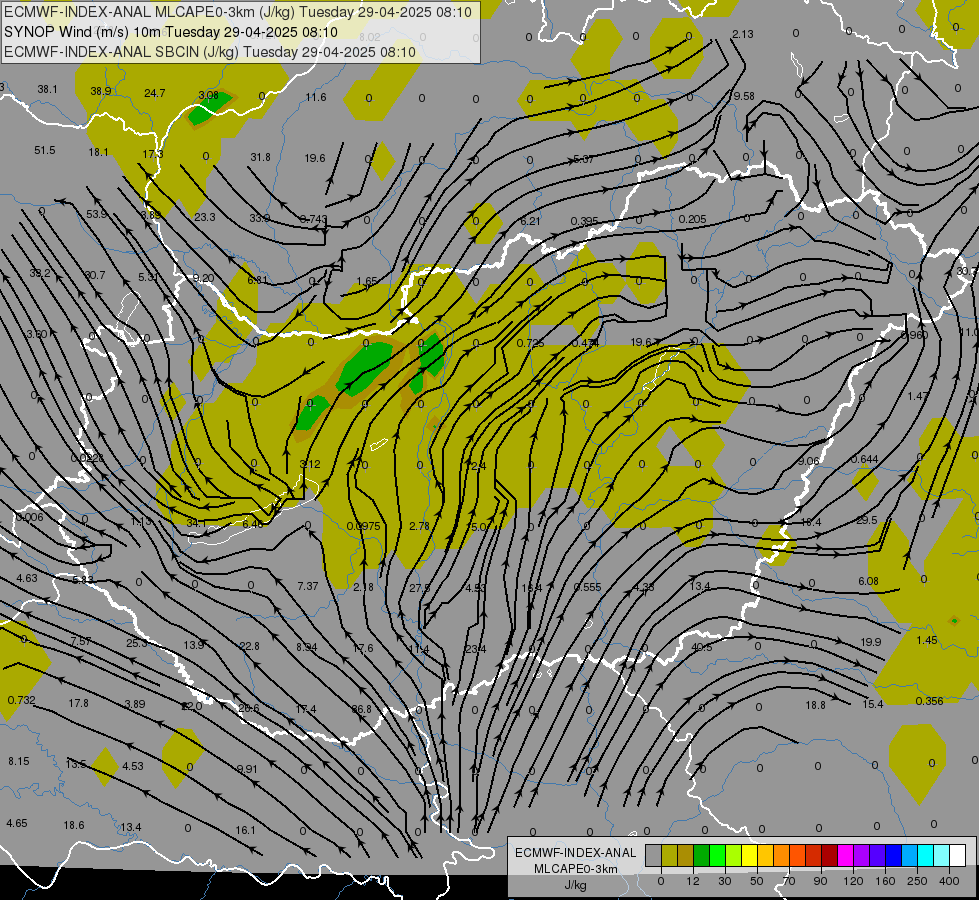Image resolution: width=979 pixels, height=900 pixels.
Task: Select the cyan swatch in the color scale
Action: click(x=925, y=855)
